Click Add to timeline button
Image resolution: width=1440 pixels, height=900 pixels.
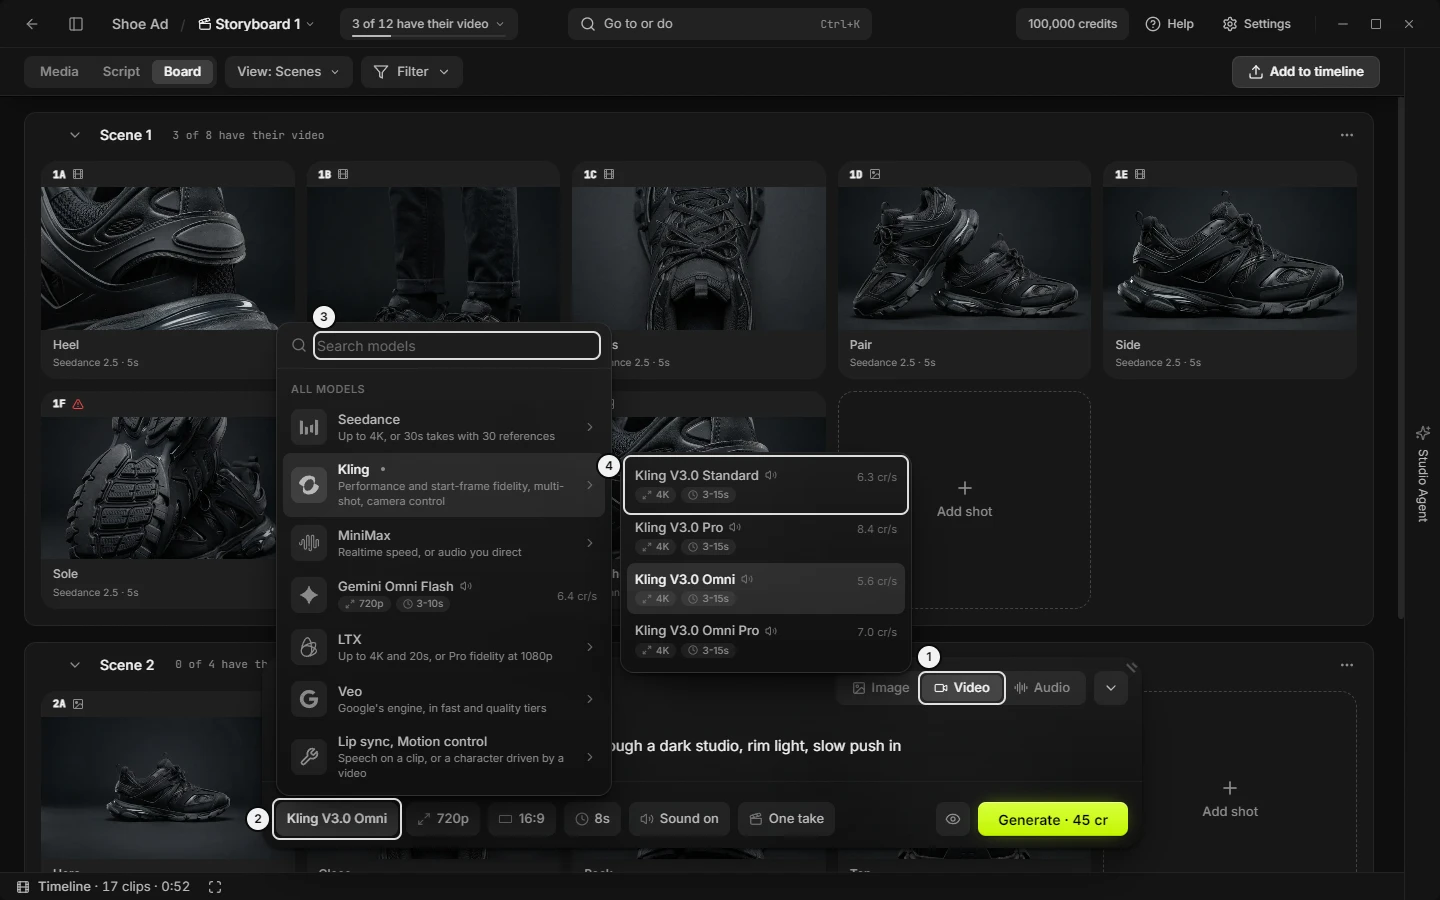1306,72
